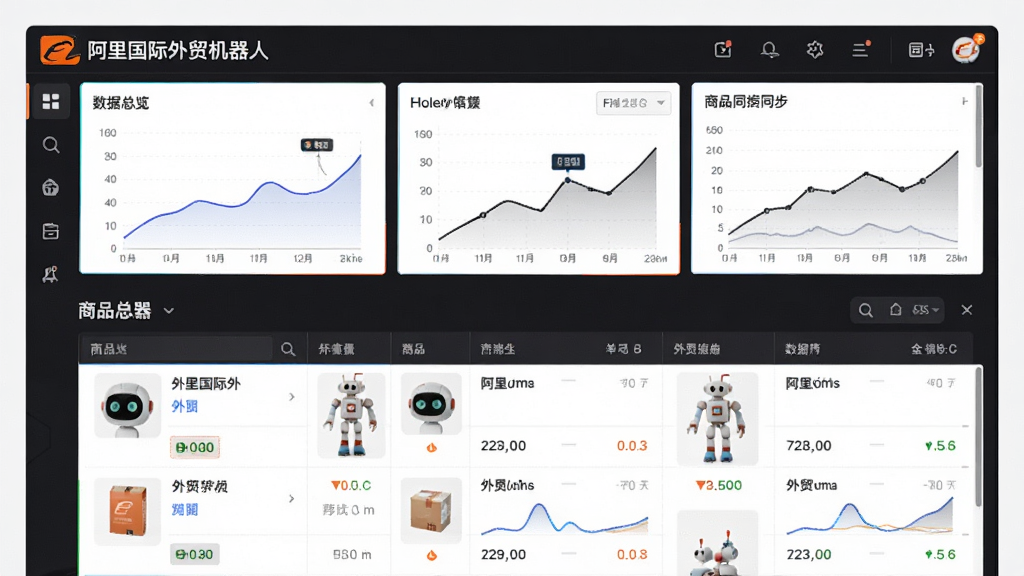Open the user avatar in the top right
This screenshot has width=1024, height=576.
pyautogui.click(x=967, y=50)
